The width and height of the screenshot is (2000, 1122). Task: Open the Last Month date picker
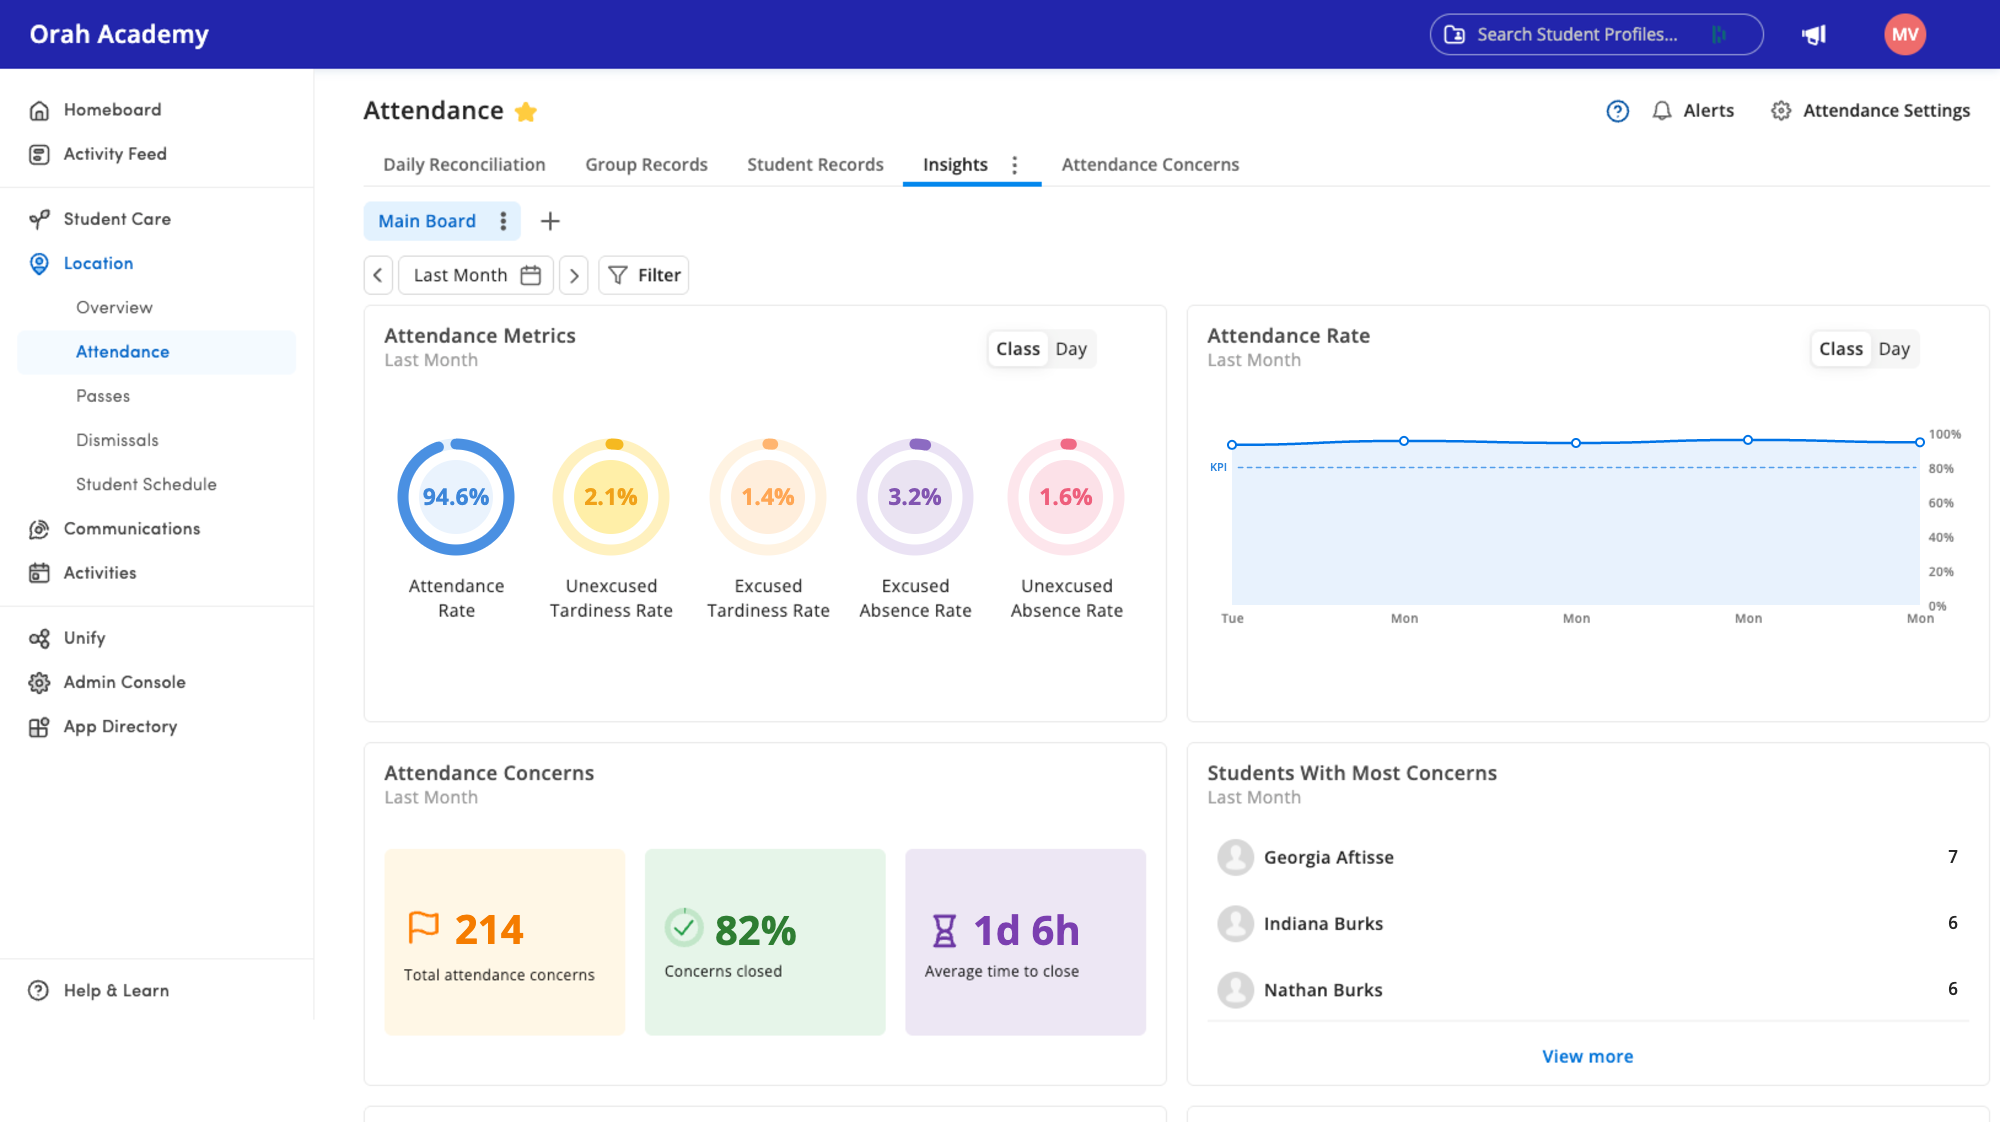point(476,275)
